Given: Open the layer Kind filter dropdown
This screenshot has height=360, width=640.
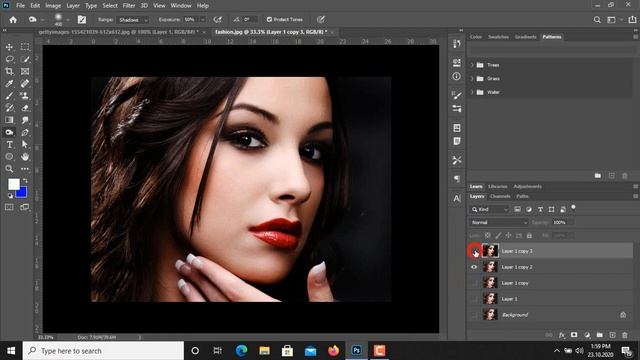Looking at the screenshot, I should (490, 209).
